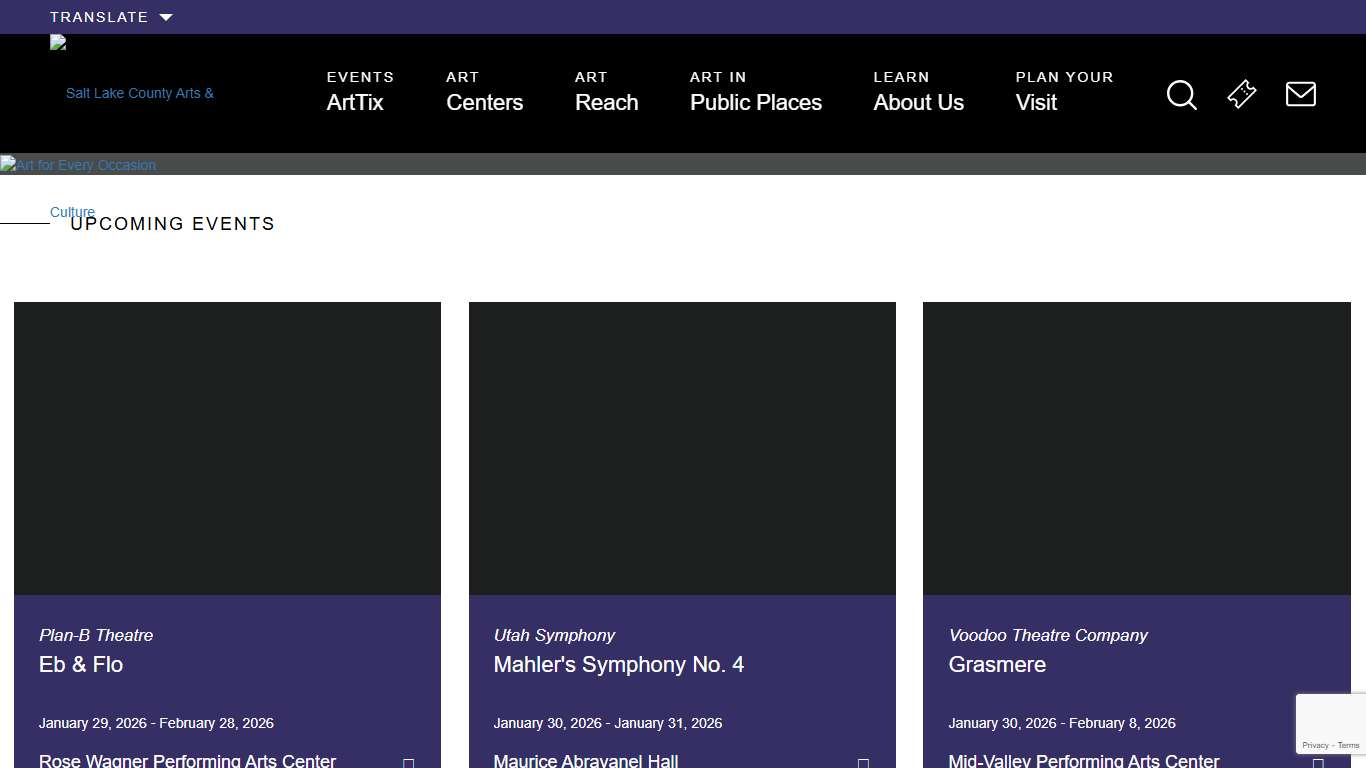Click the reCAPTCHA Privacy link
Image resolution: width=1366 pixels, height=768 pixels.
click(1314, 745)
